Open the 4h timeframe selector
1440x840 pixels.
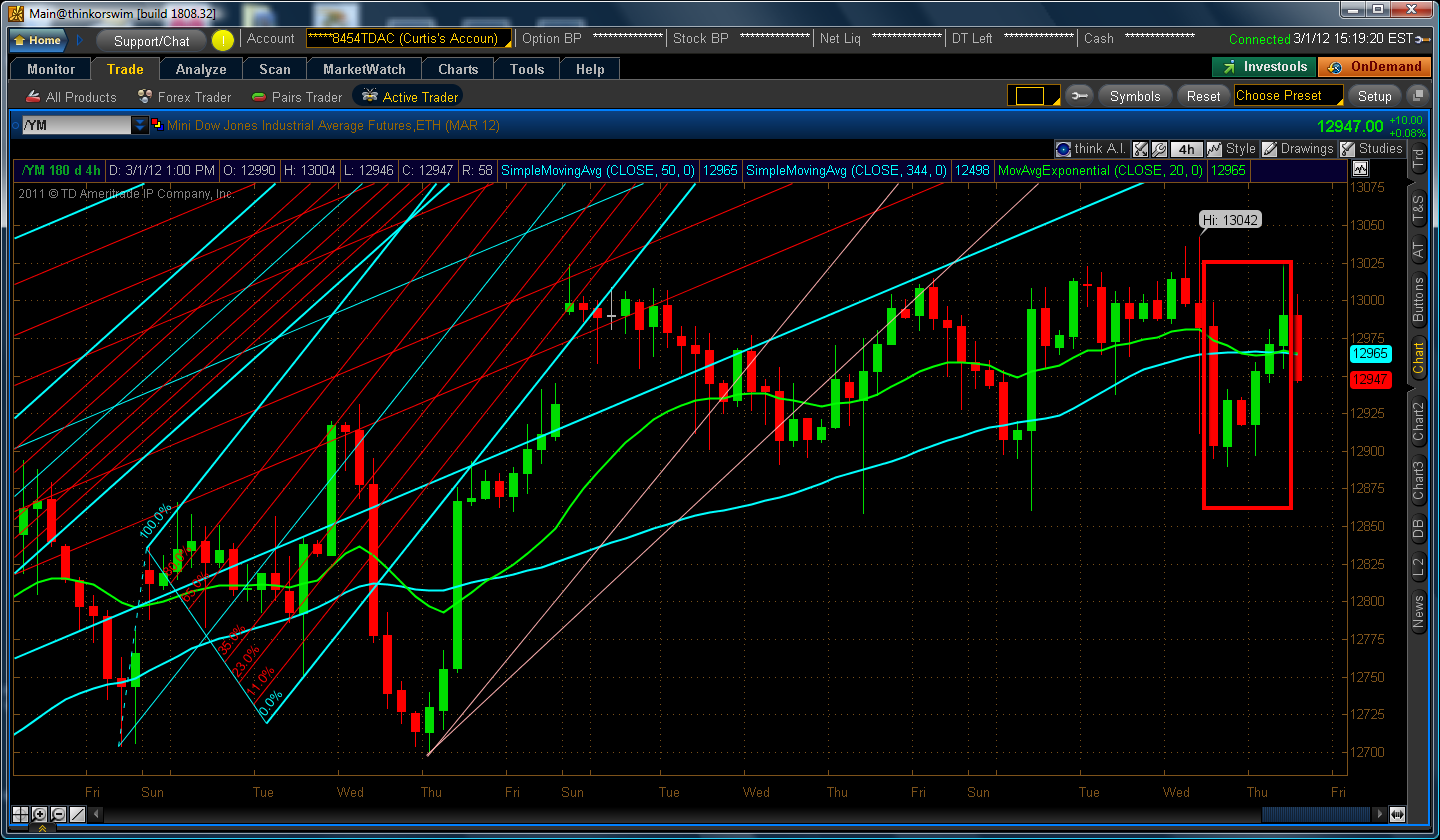1187,148
